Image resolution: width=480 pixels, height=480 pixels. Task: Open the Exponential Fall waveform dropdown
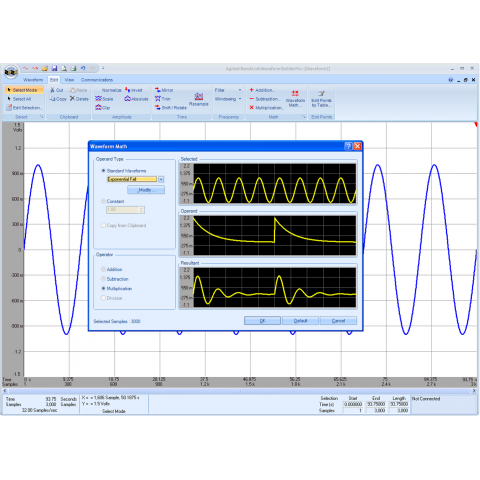(161, 179)
